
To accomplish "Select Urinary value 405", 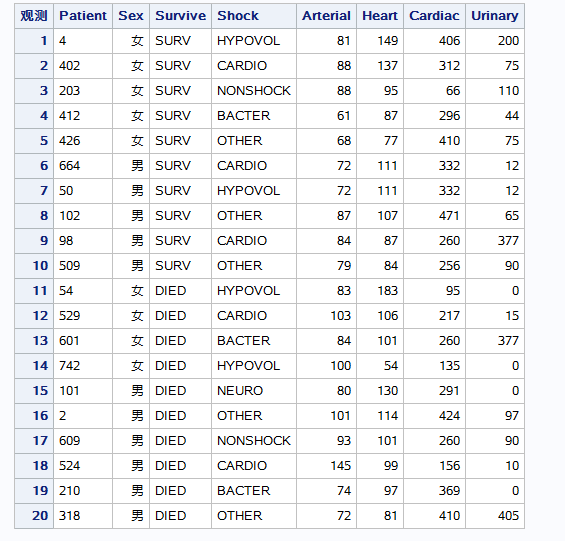I will (x=495, y=516).
